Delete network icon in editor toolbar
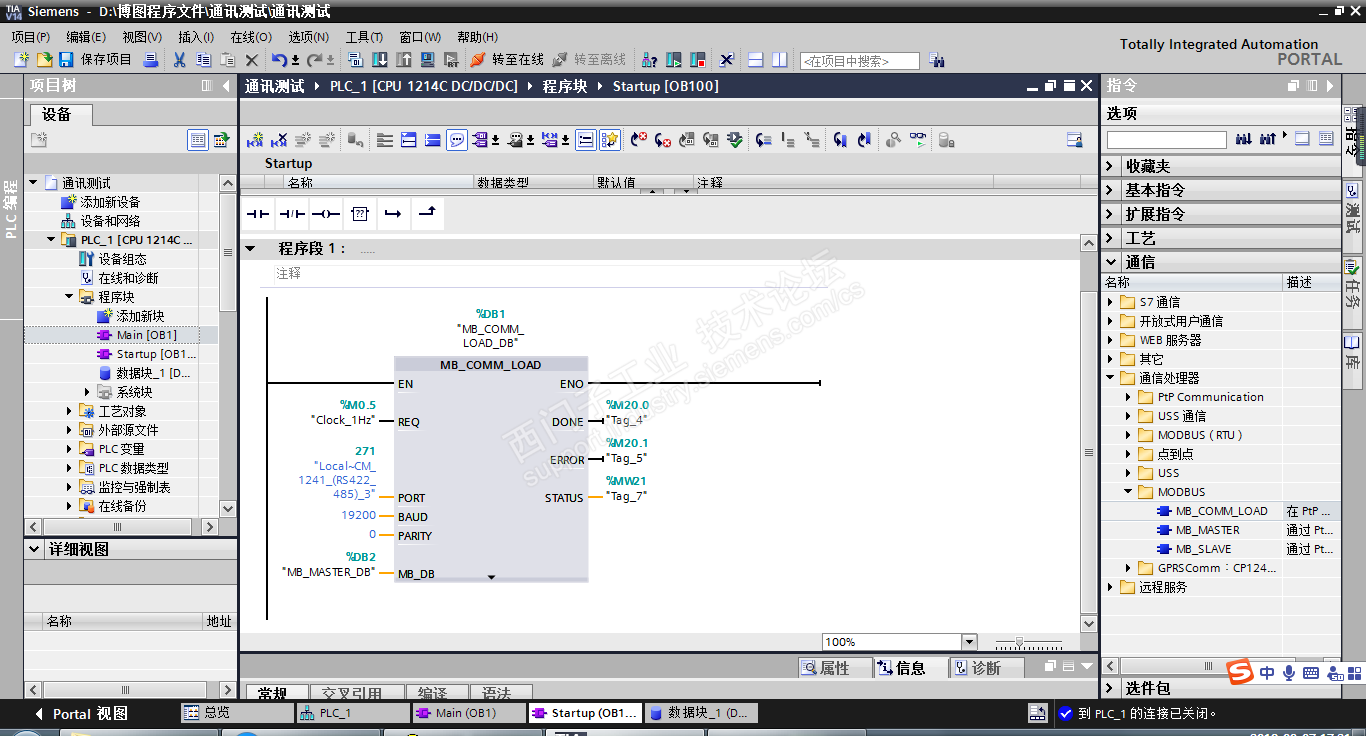The image size is (1366, 736). pyautogui.click(x=279, y=140)
